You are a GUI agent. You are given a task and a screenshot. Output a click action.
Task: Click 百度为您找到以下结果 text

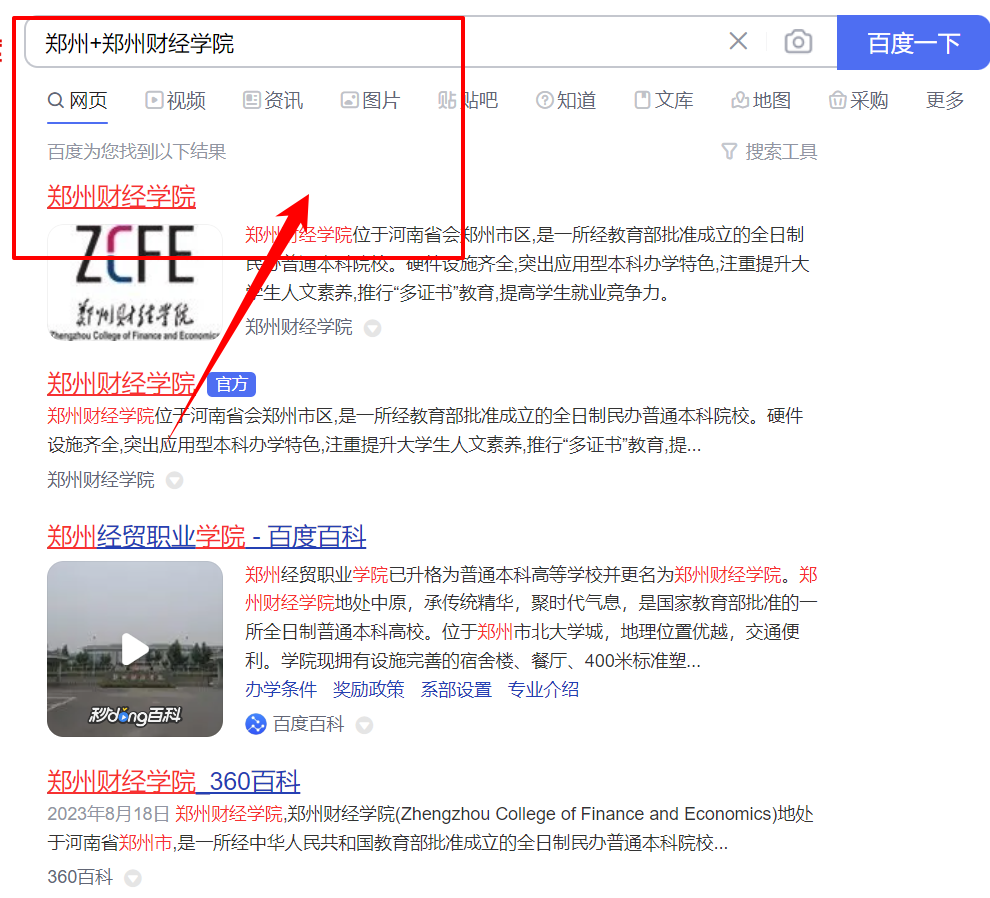(x=136, y=152)
